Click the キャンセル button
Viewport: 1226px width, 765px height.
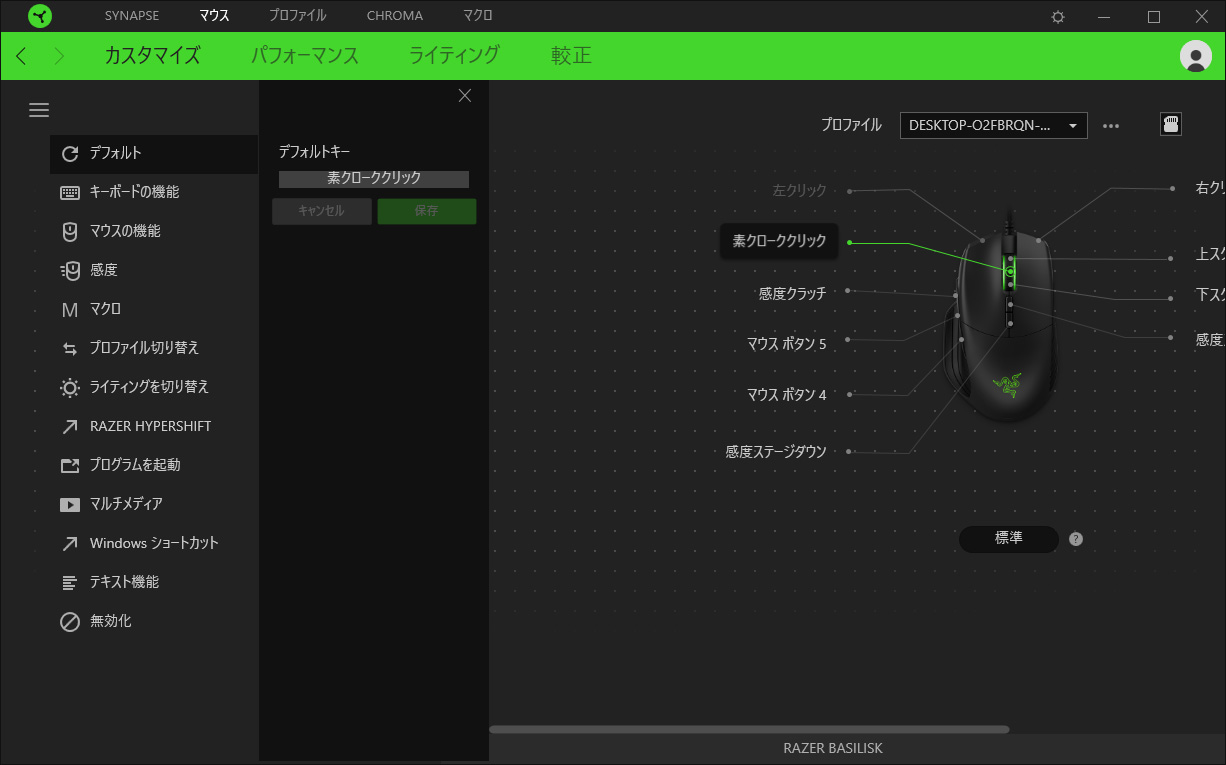pyautogui.click(x=322, y=211)
